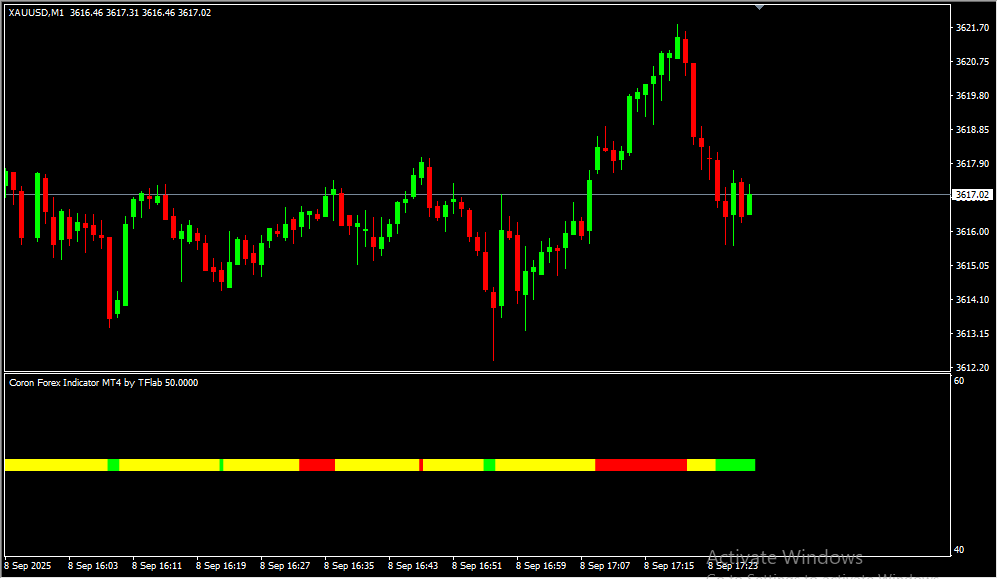
Task: Select the 8 Sep 17:07 time marker
Action: coord(605,566)
